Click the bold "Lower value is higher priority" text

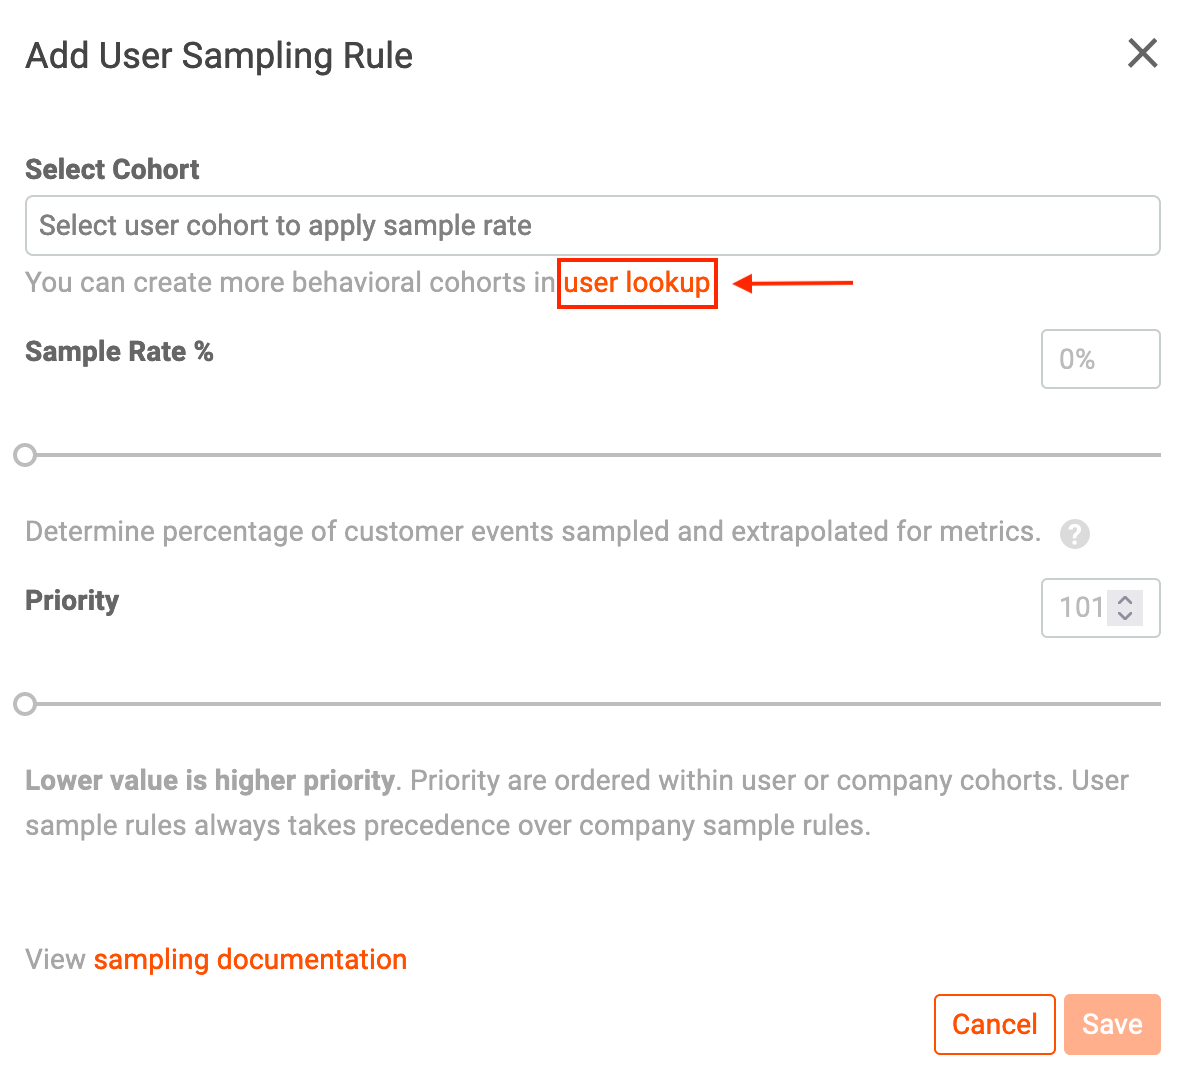(x=210, y=781)
